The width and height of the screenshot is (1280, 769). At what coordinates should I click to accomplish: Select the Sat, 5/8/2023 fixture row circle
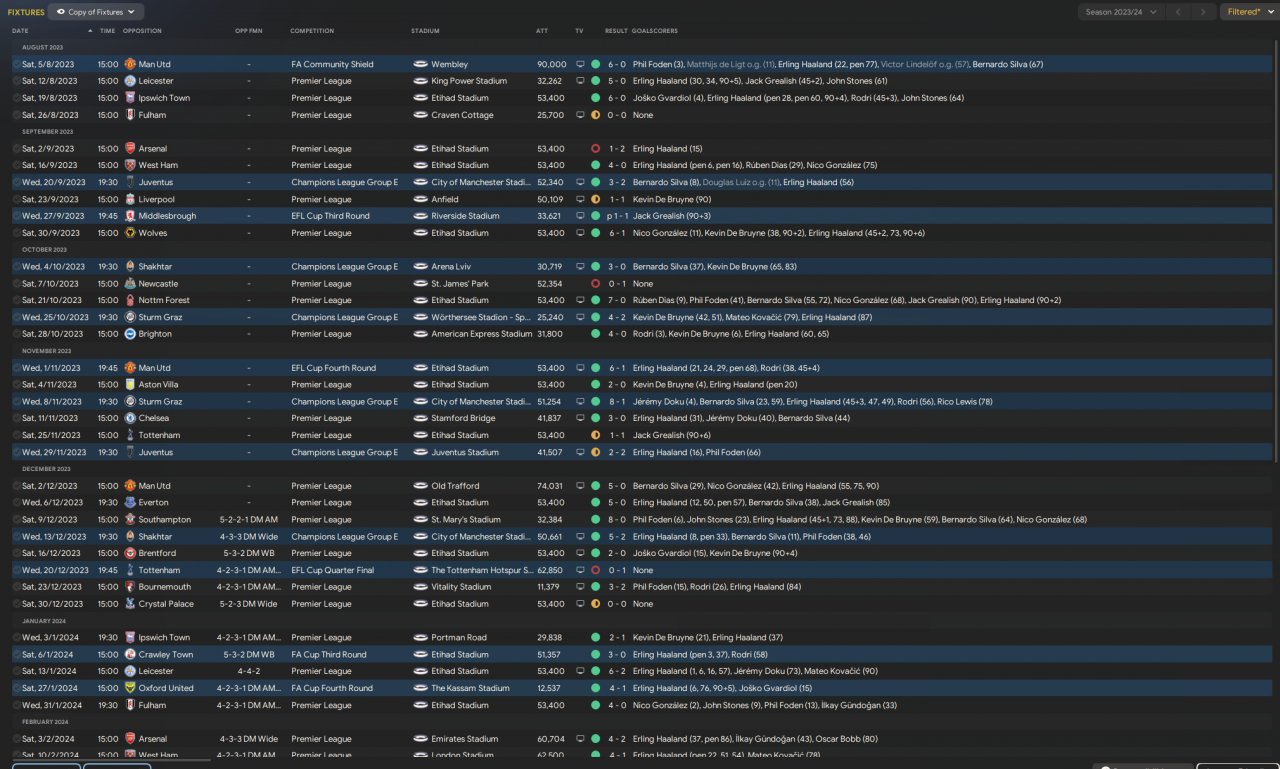(17, 64)
